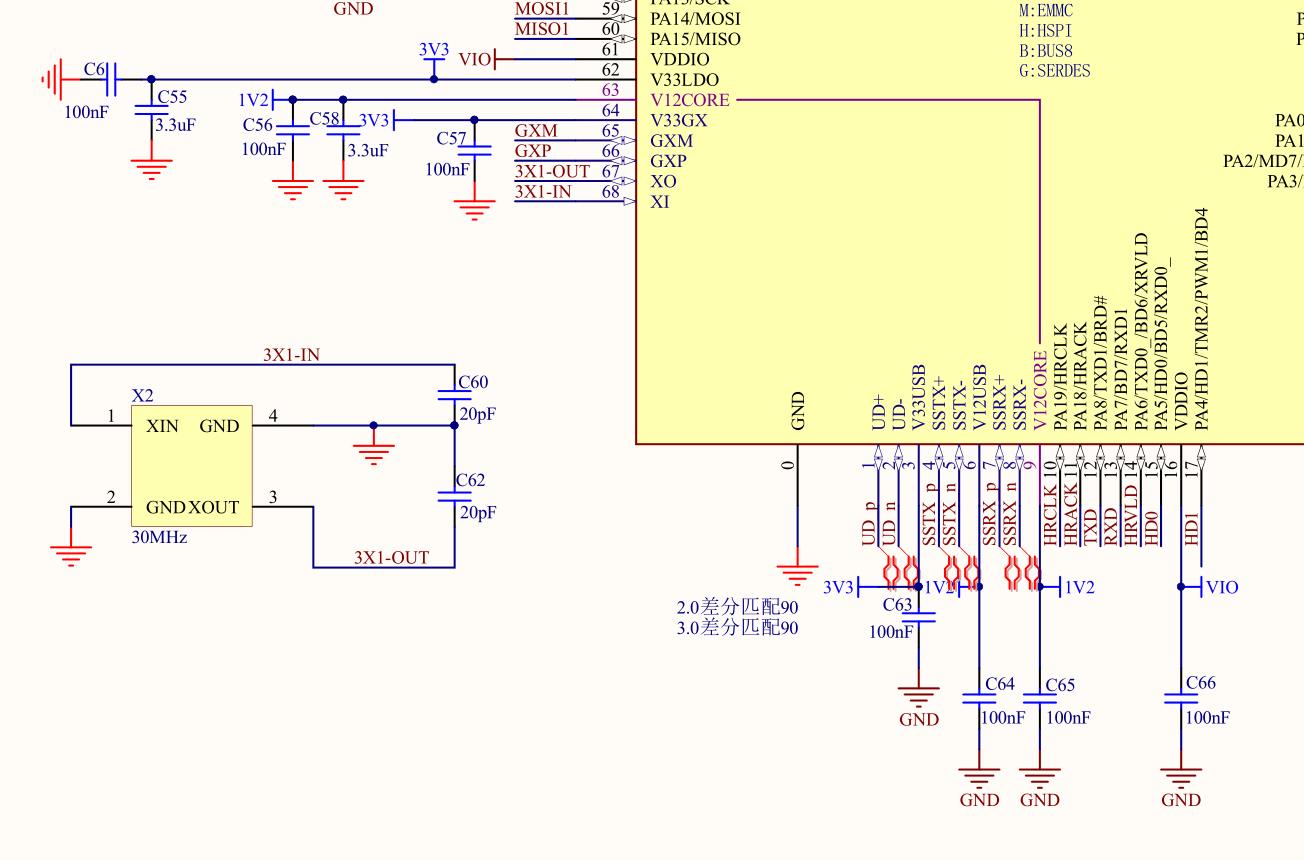Screen dimensions: 1304x860
Task: Select the C6 capacitor designator
Action: coord(94,69)
